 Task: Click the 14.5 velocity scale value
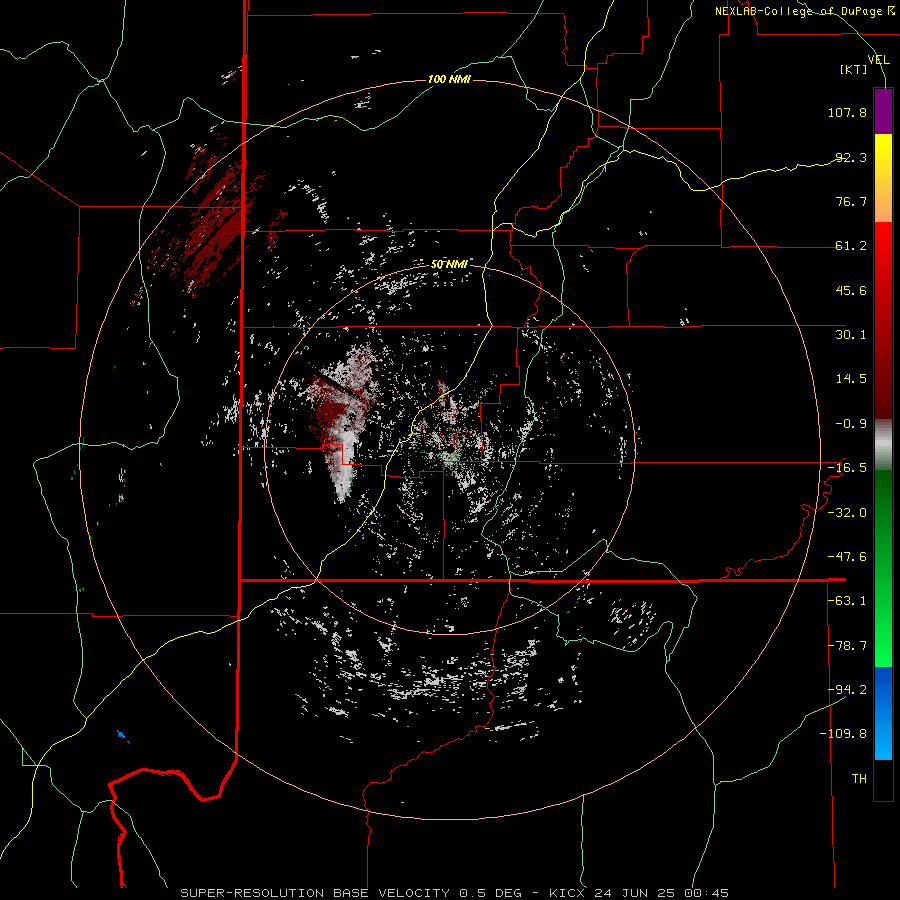tap(851, 379)
